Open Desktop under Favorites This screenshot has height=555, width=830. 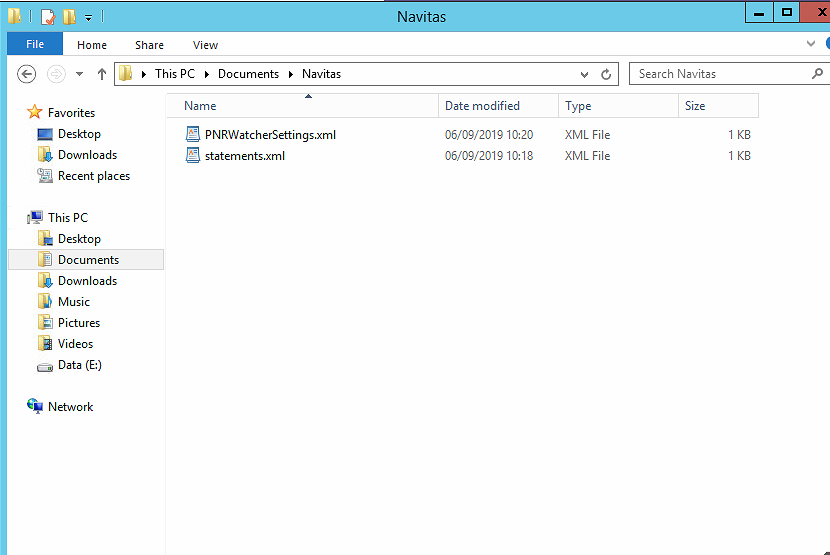click(79, 134)
